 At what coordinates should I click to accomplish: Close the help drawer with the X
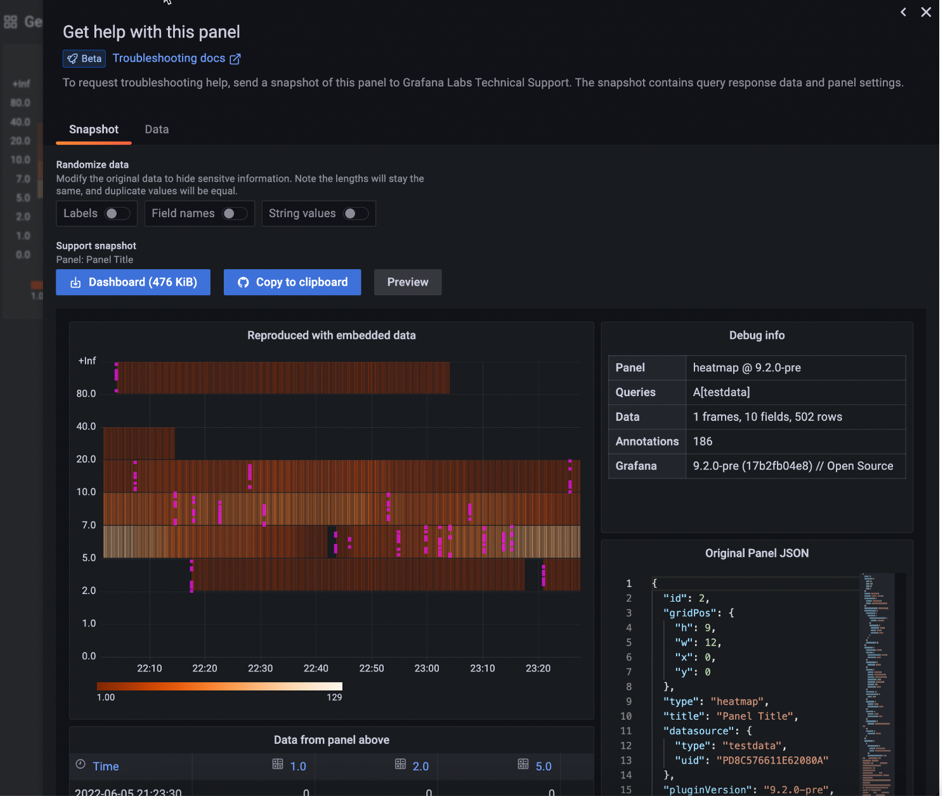tap(926, 12)
